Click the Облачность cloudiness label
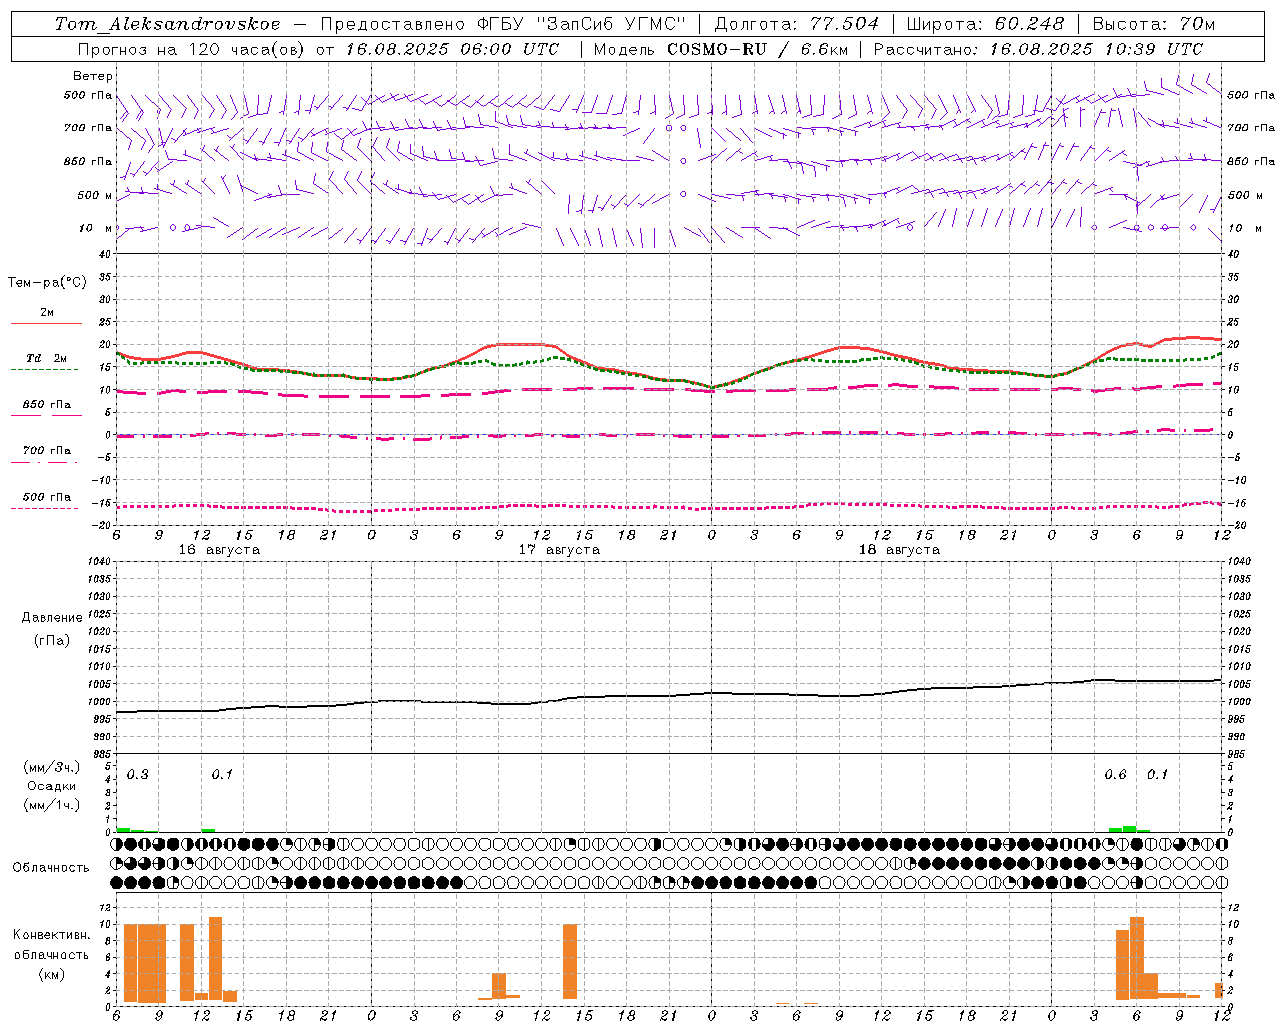 tap(51, 867)
